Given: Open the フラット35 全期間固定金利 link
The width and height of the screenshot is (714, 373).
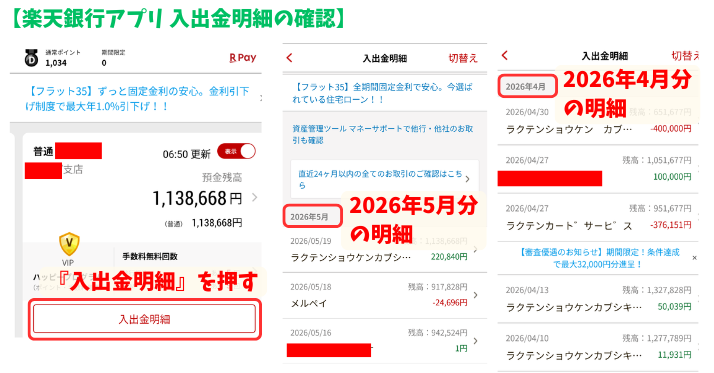Looking at the screenshot, I should click(382, 93).
